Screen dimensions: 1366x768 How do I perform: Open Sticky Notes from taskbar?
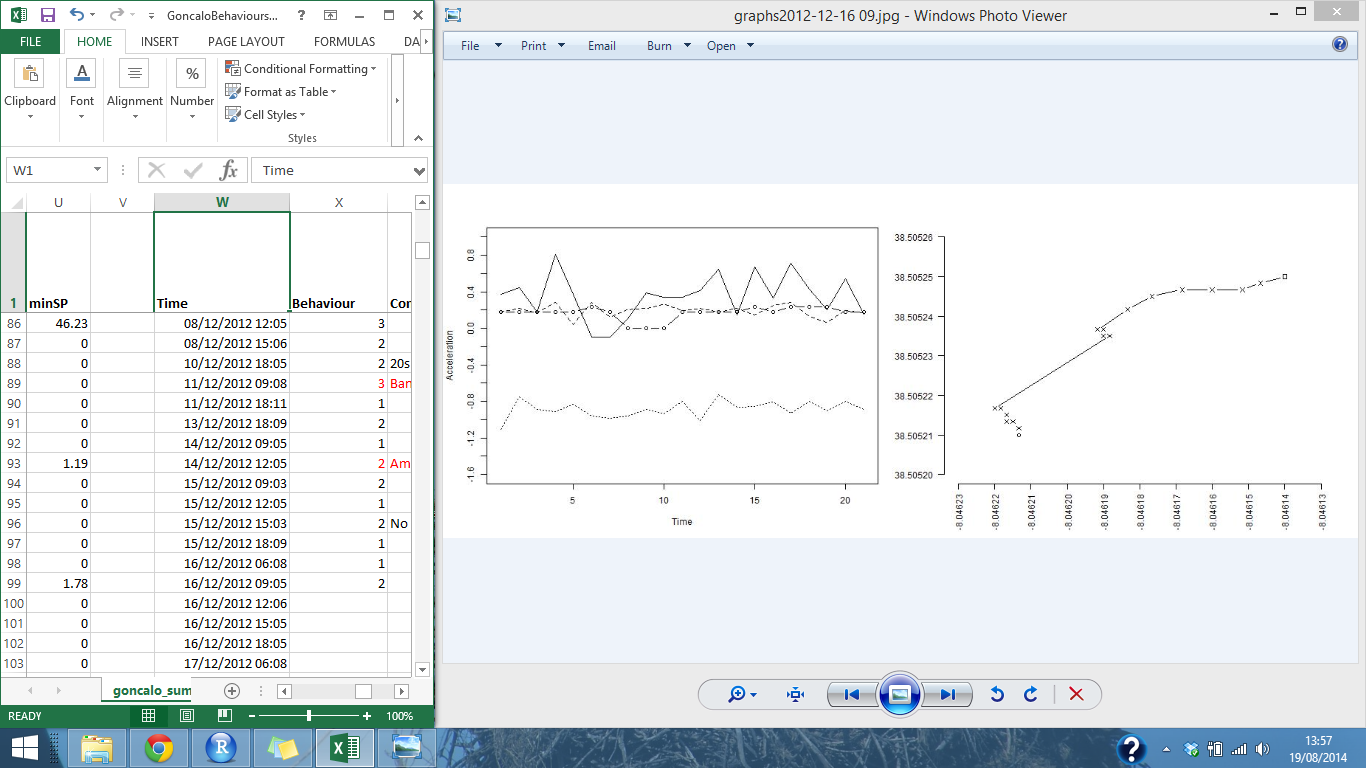click(283, 748)
